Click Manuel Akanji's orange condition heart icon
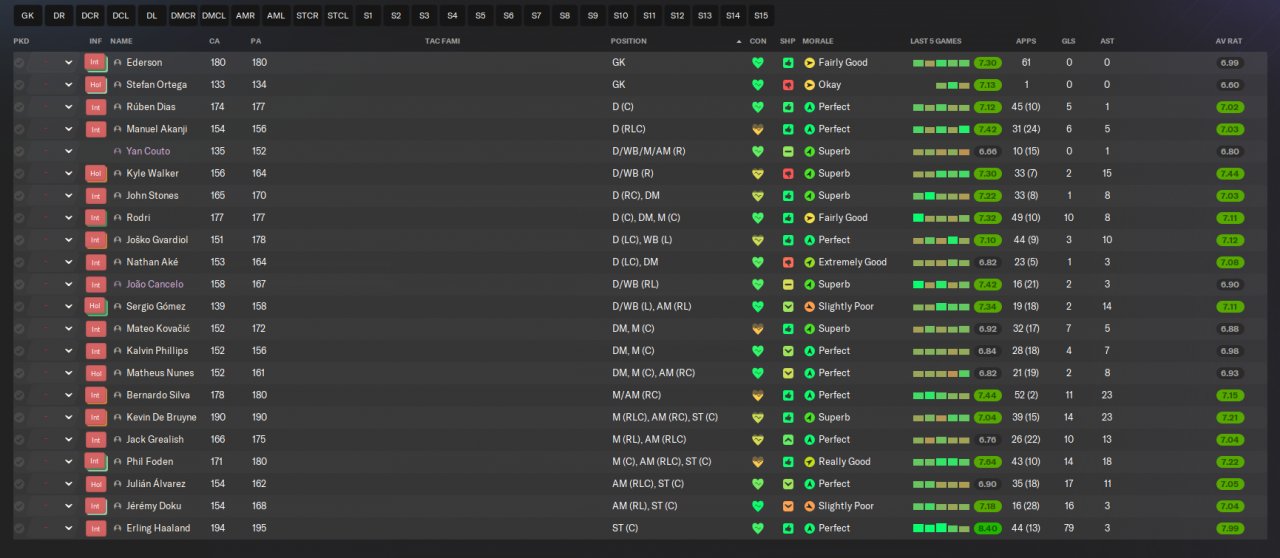Viewport: 1280px width, 558px height. click(758, 129)
